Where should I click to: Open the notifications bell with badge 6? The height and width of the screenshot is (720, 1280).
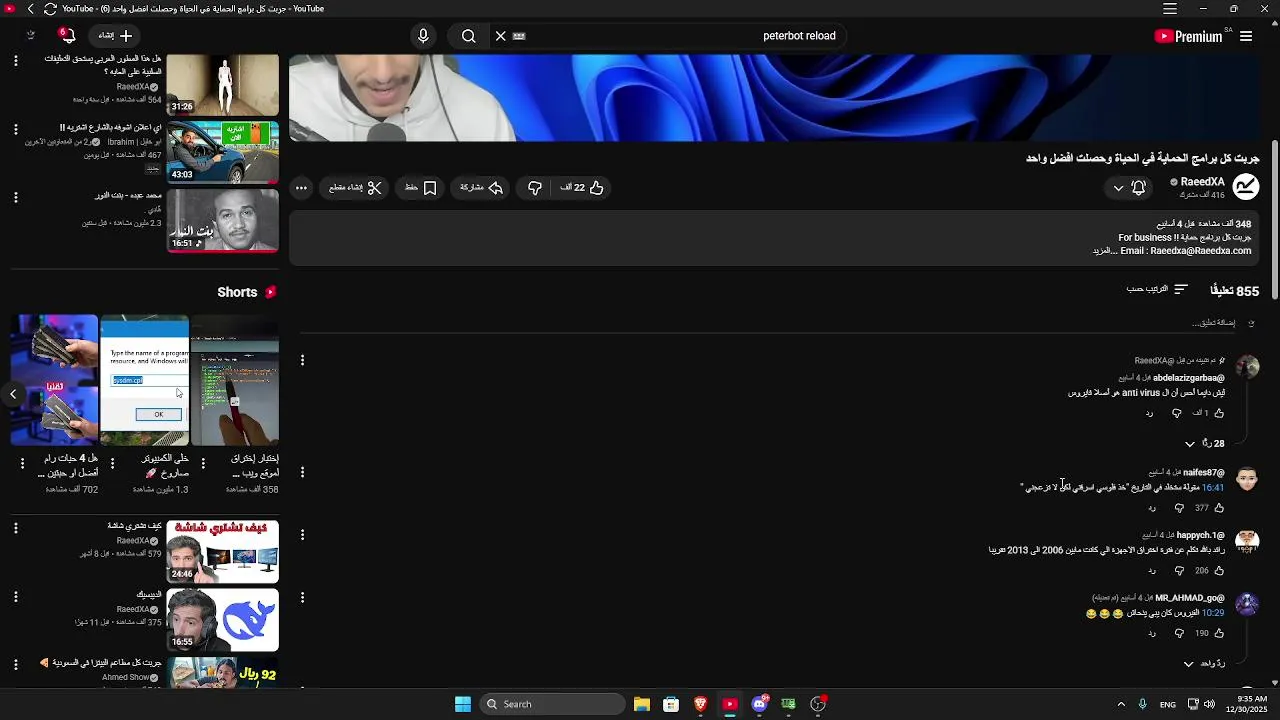coord(67,36)
